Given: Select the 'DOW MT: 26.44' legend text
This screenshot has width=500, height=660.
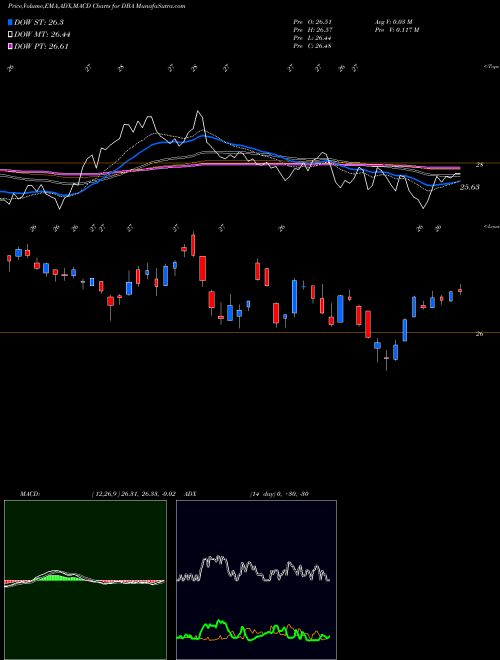Looking at the screenshot, I should (x=42, y=35).
